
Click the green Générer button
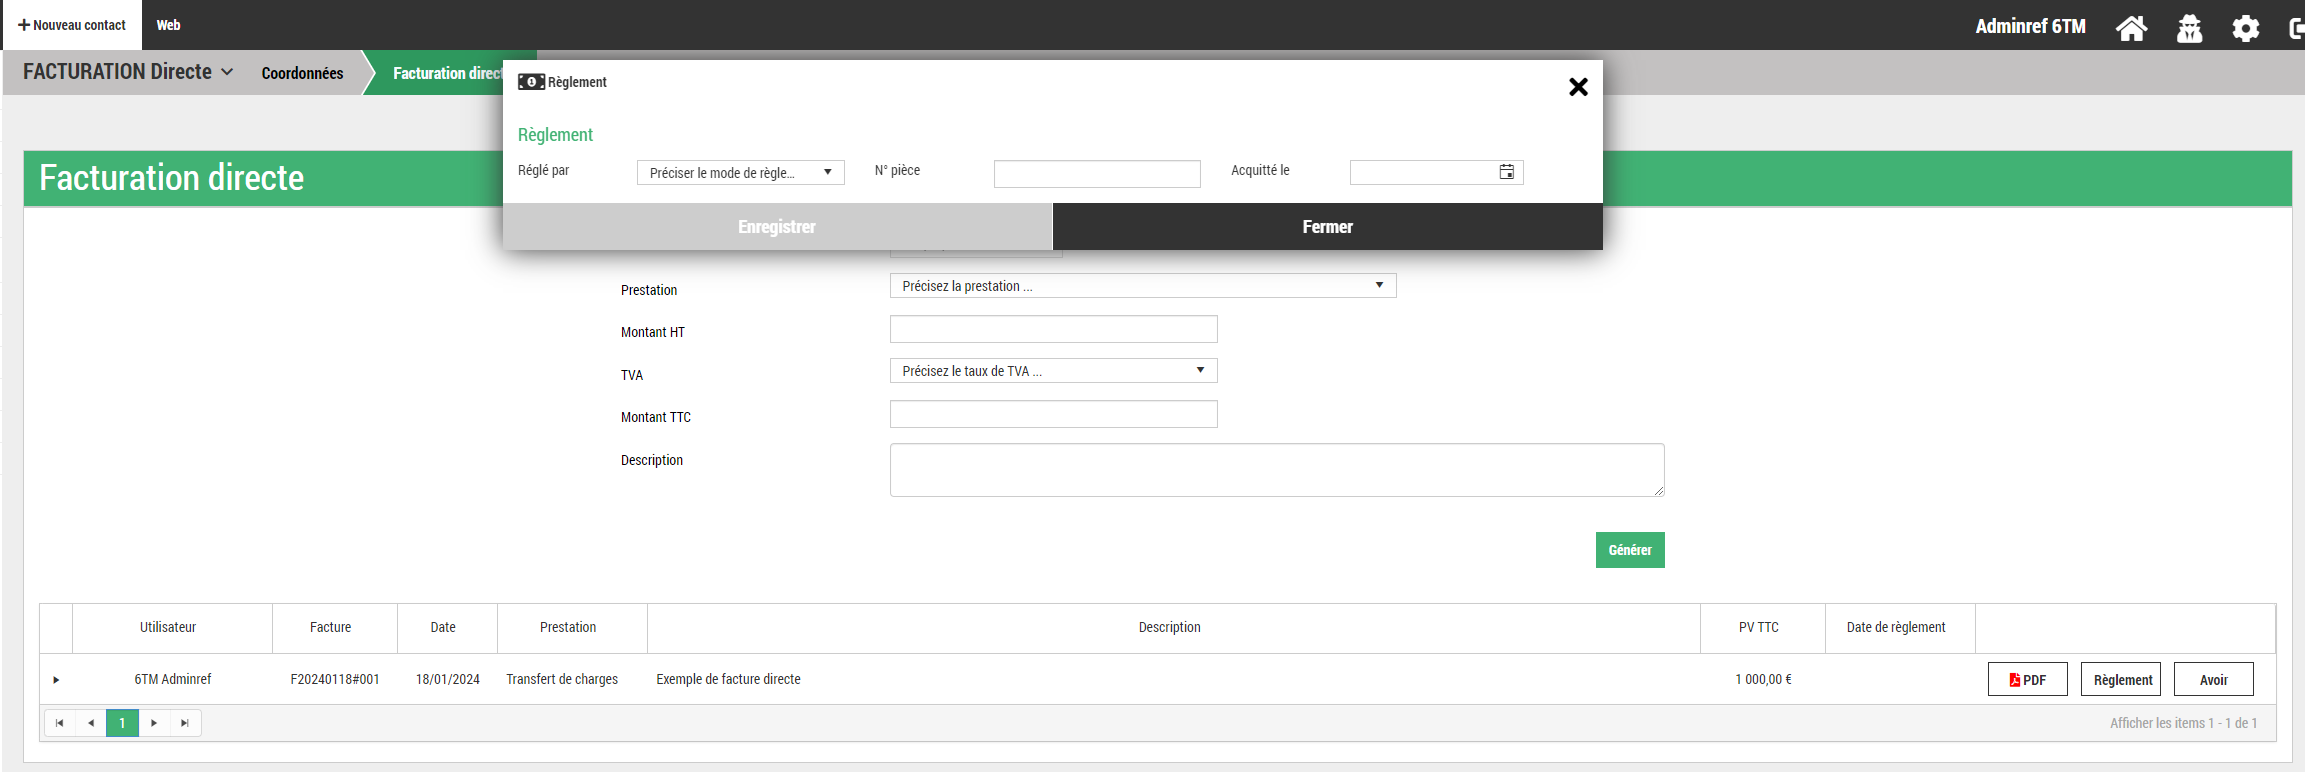point(1629,550)
